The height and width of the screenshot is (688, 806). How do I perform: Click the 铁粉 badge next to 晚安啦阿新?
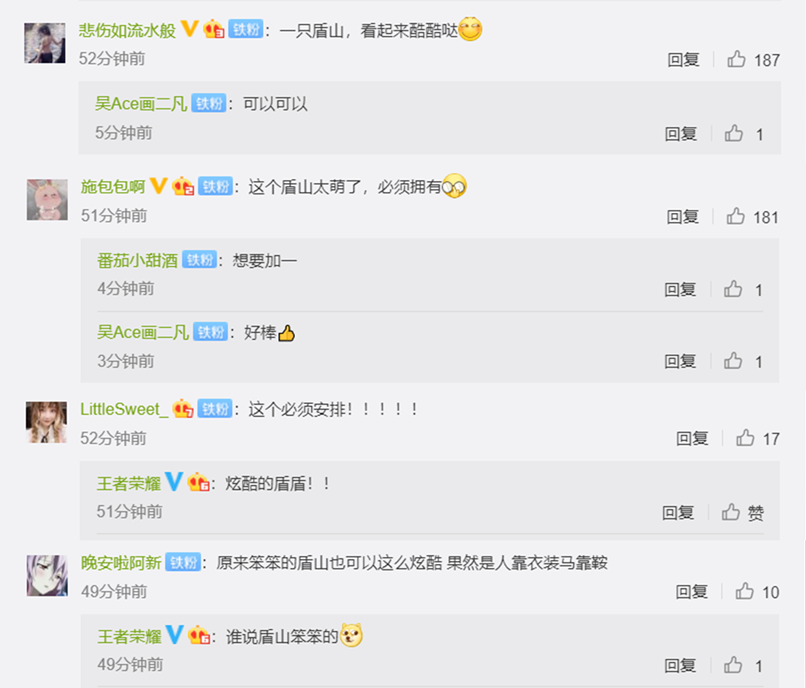pos(183,563)
